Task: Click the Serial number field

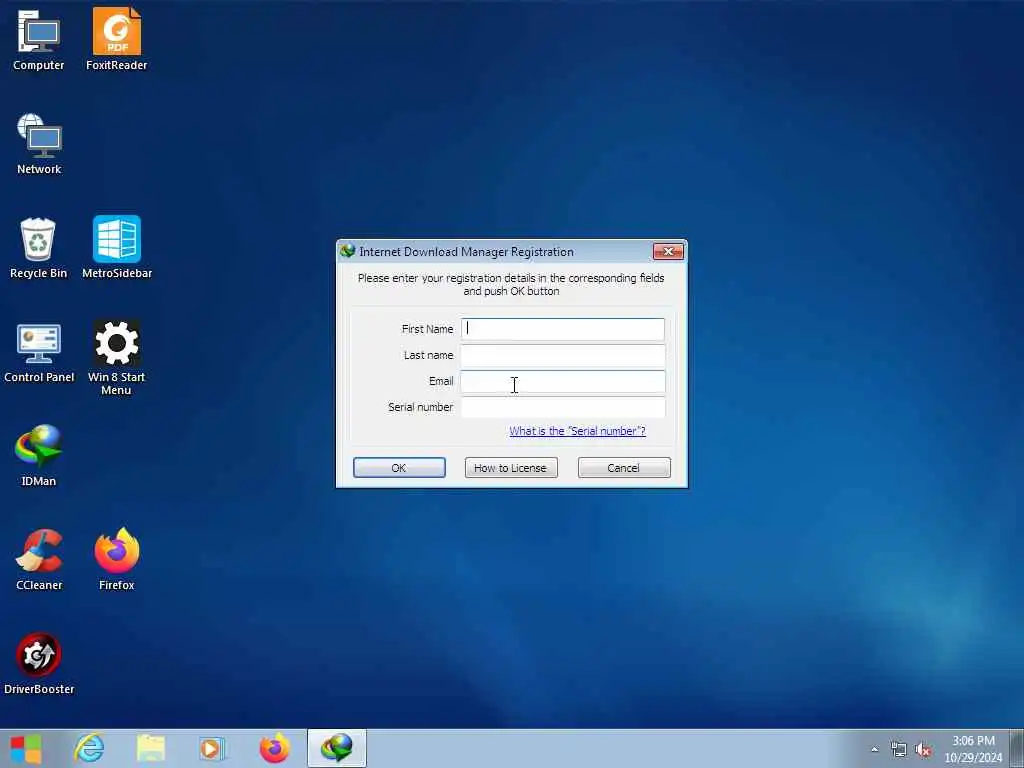Action: click(563, 407)
